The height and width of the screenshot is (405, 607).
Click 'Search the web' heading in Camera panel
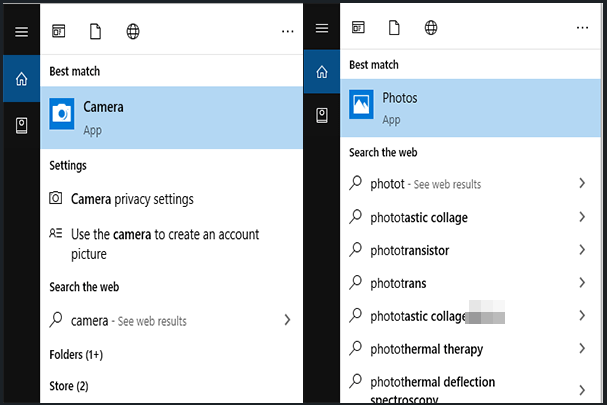(84, 287)
